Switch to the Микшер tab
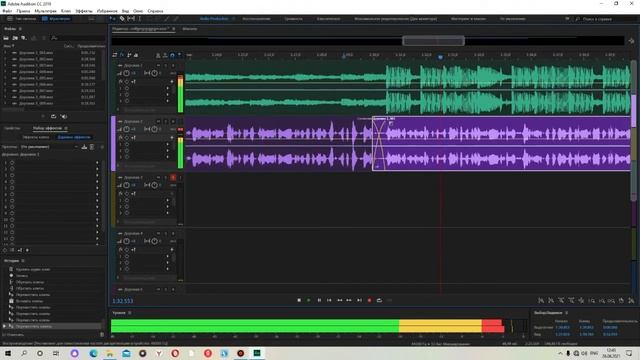Viewport: 640px width, 360px height. pyautogui.click(x=189, y=29)
